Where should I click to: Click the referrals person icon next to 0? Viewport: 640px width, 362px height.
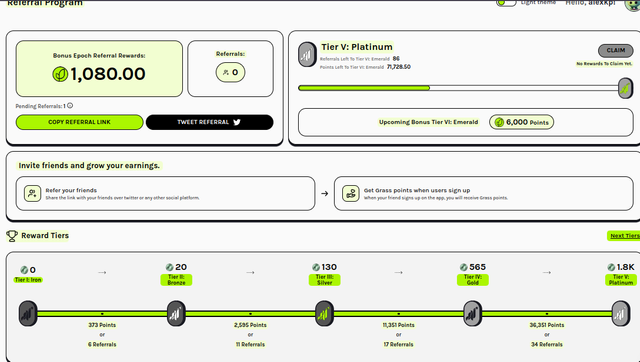[226, 72]
